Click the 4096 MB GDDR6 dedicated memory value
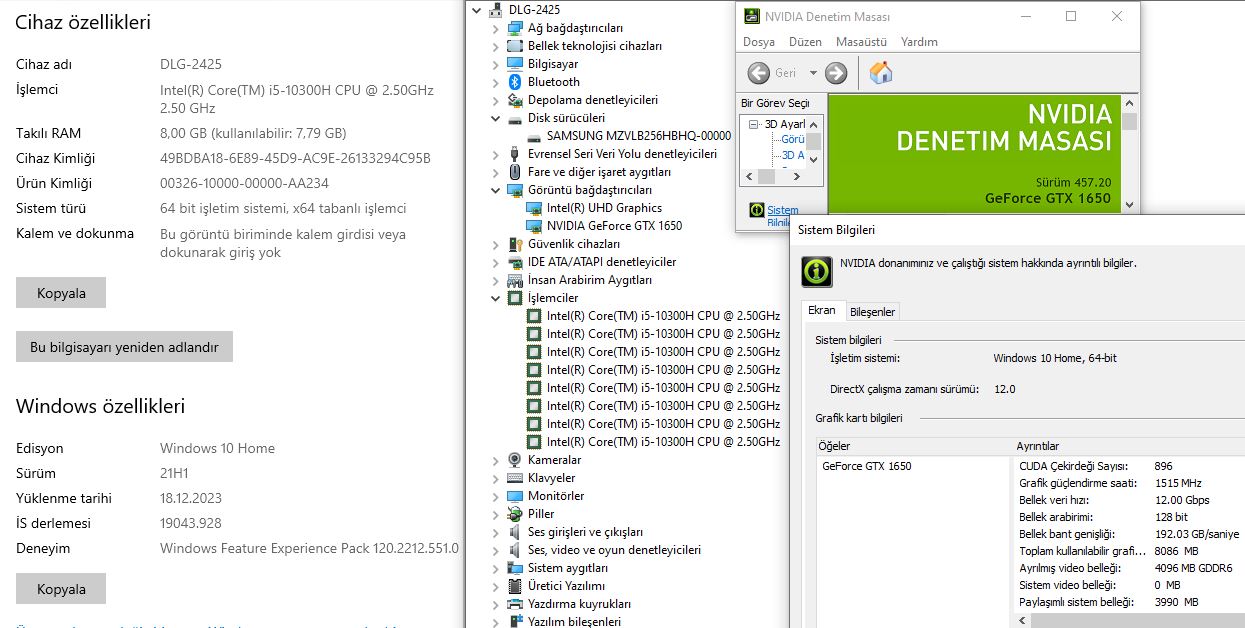This screenshot has width=1245, height=628. pyautogui.click(x=1193, y=568)
